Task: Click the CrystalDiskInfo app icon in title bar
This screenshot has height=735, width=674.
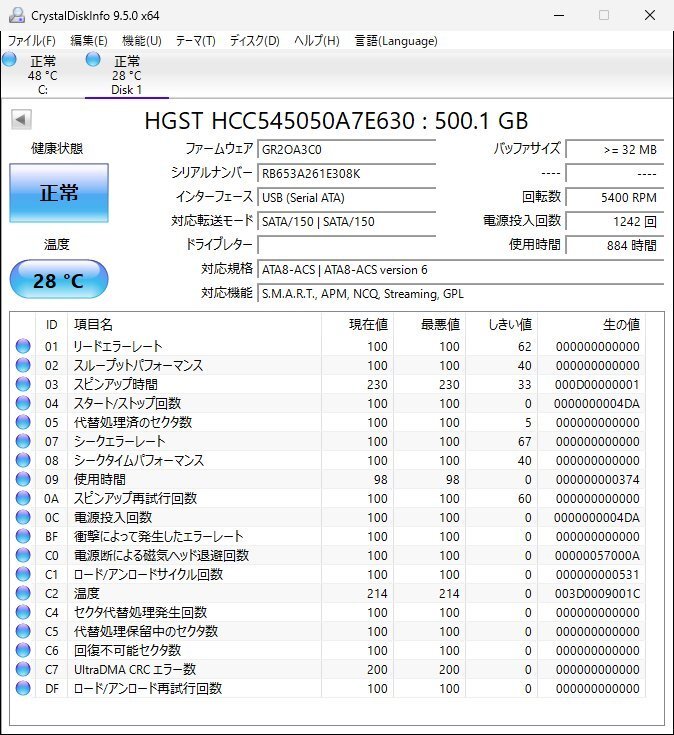Action: [17, 15]
